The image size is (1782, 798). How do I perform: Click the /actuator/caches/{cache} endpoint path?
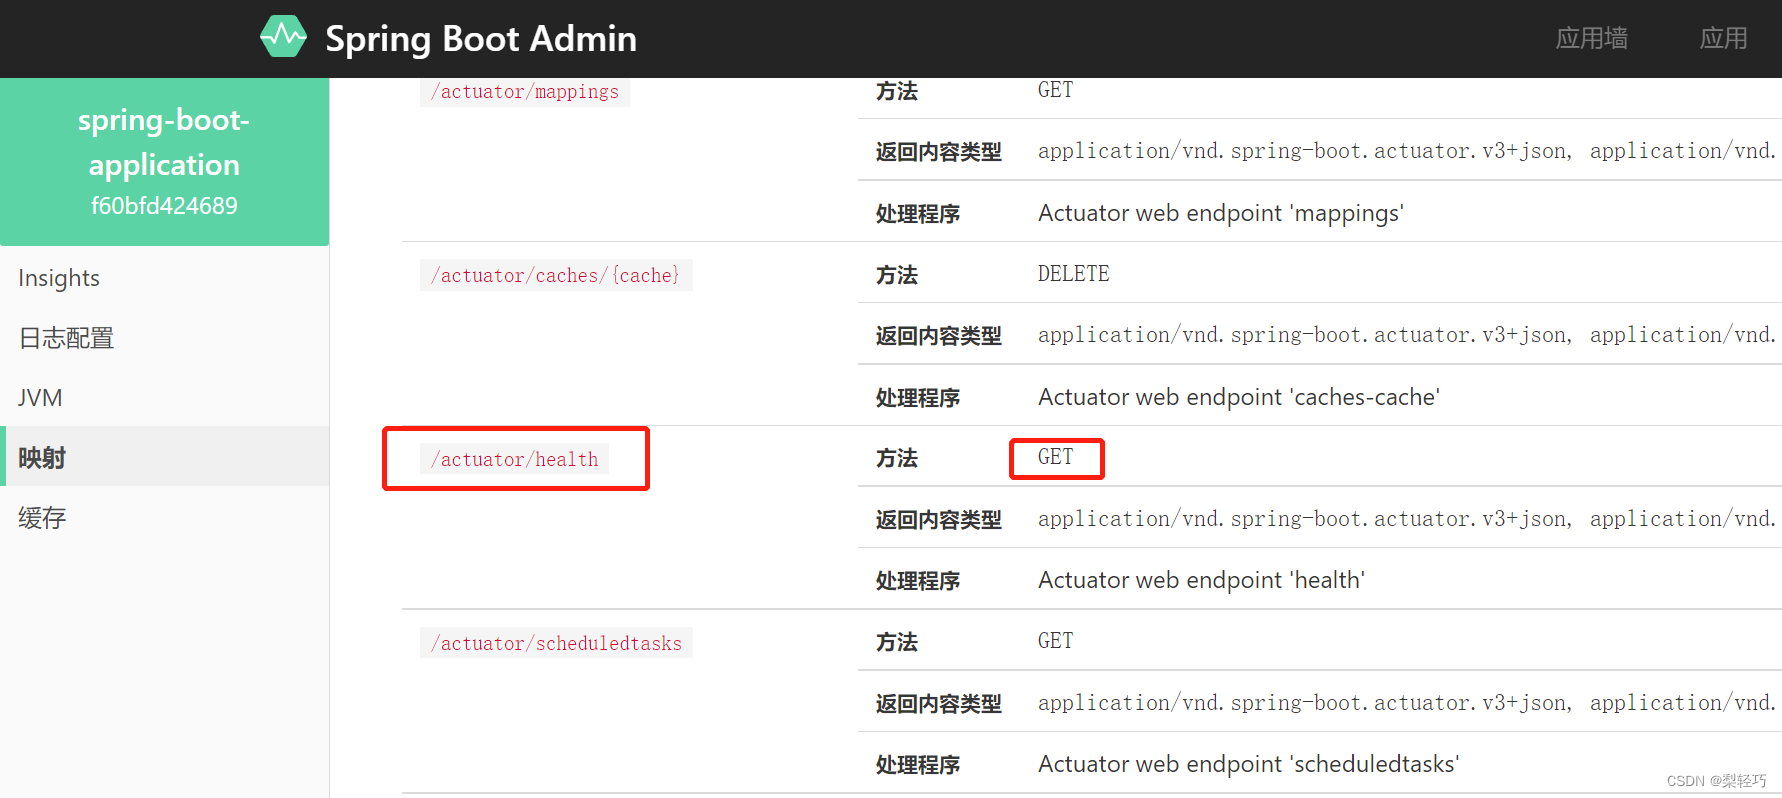click(556, 275)
